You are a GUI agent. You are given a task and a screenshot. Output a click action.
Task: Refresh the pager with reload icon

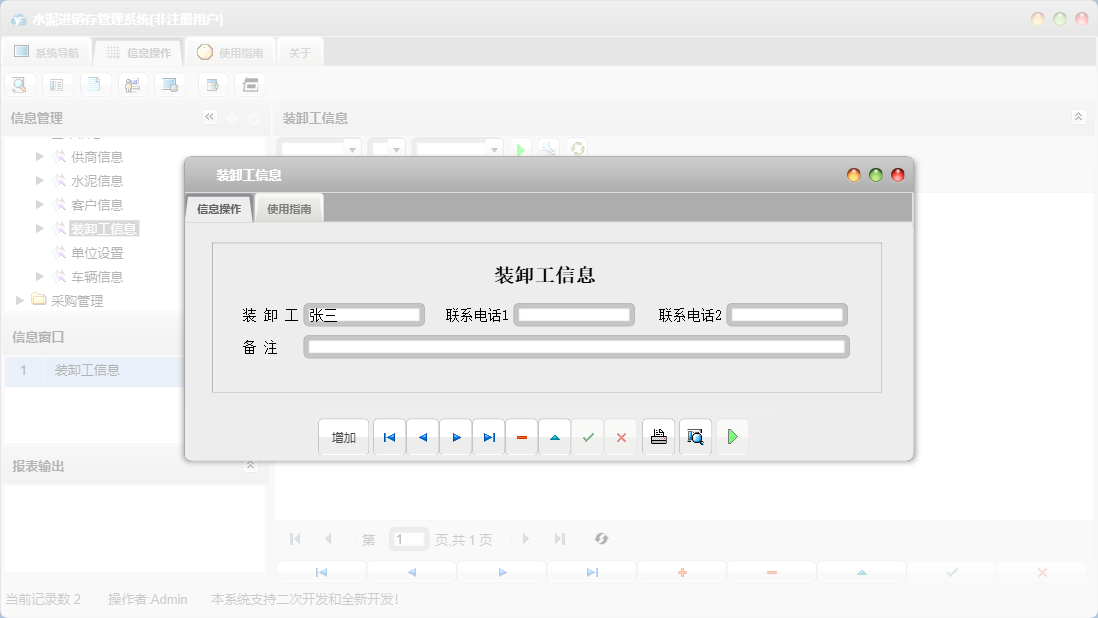[602, 539]
